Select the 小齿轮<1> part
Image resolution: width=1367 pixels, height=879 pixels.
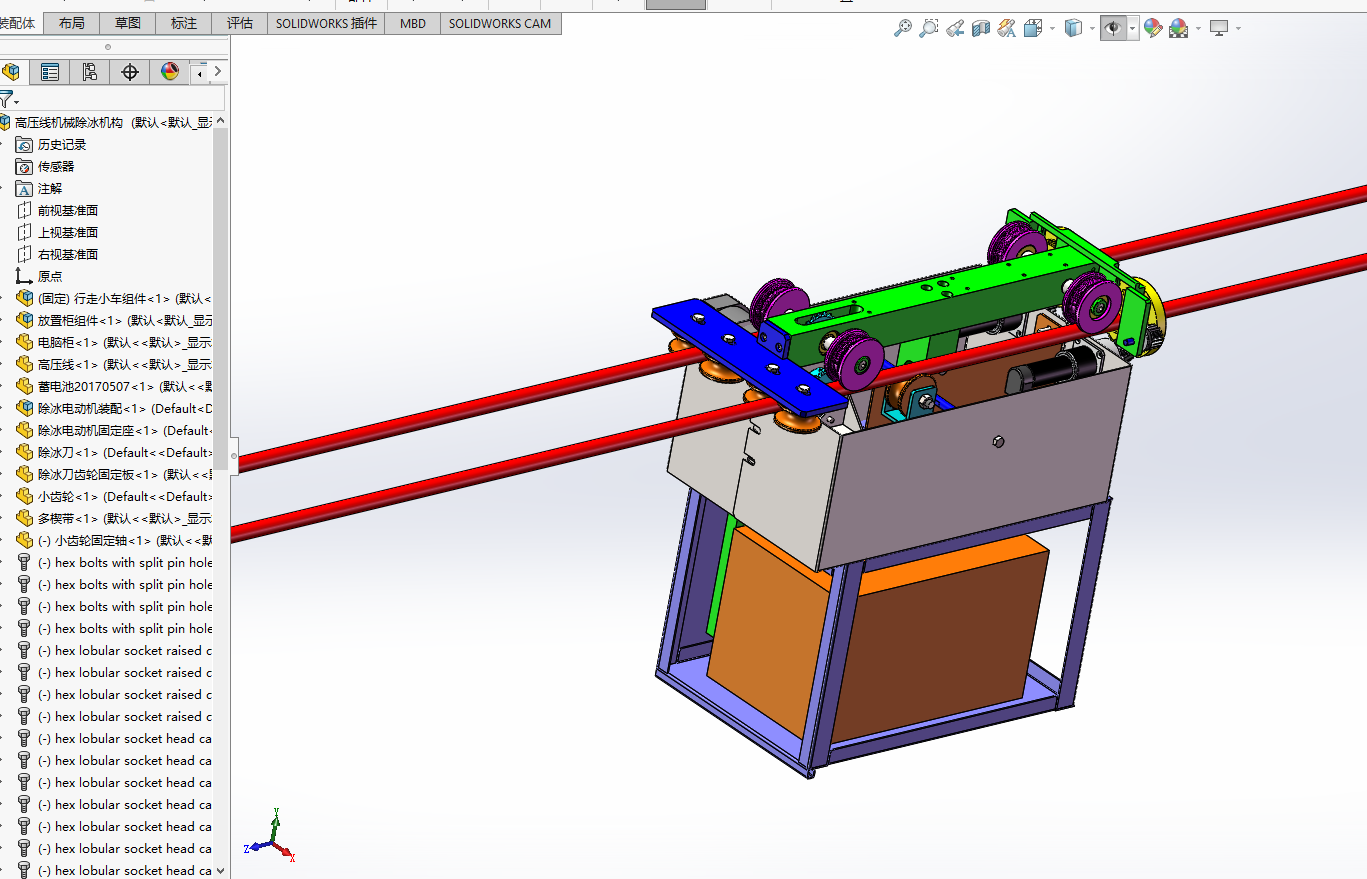point(114,496)
